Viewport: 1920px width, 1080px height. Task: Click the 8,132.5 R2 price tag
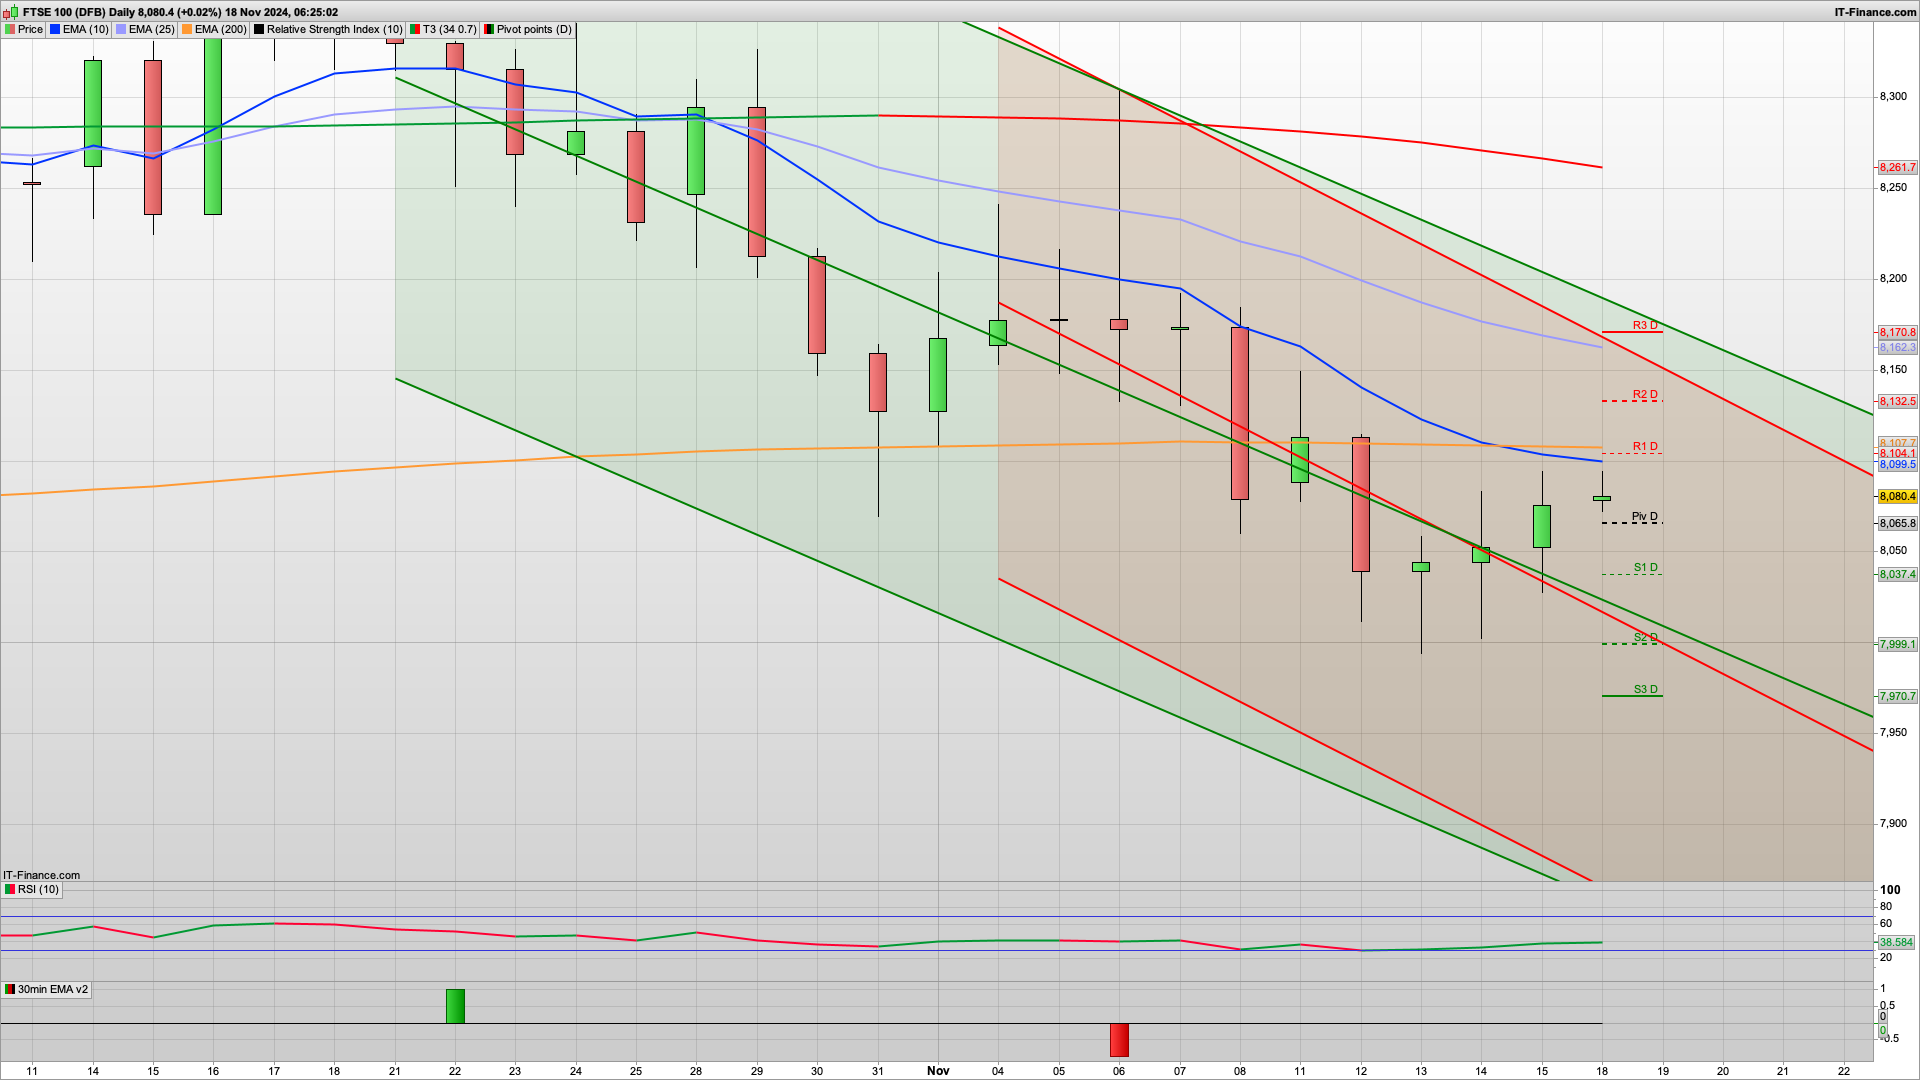[x=1897, y=401]
